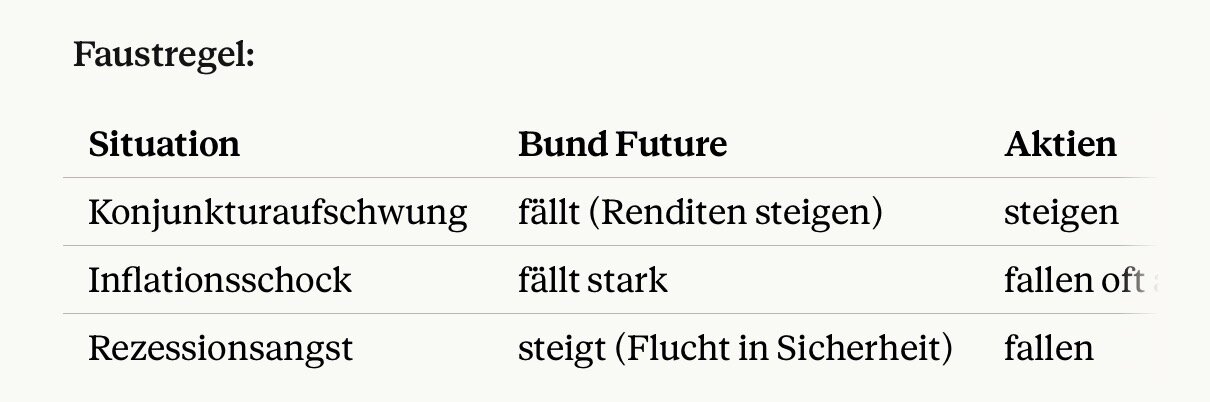Screen dimensions: 1210x402
Task: Select the "fällt (Renditen steigen)" cell
Action: (700, 213)
